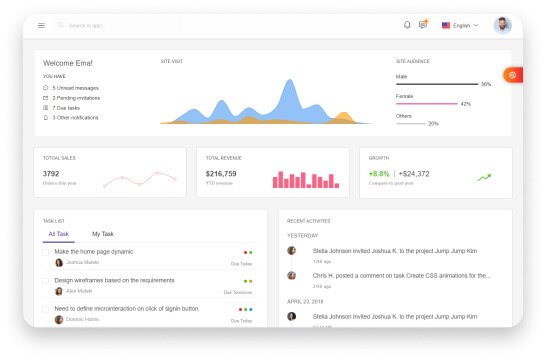This screenshot has height=360, width=546.
Task: Switch to the All Task tab
Action: 58,234
